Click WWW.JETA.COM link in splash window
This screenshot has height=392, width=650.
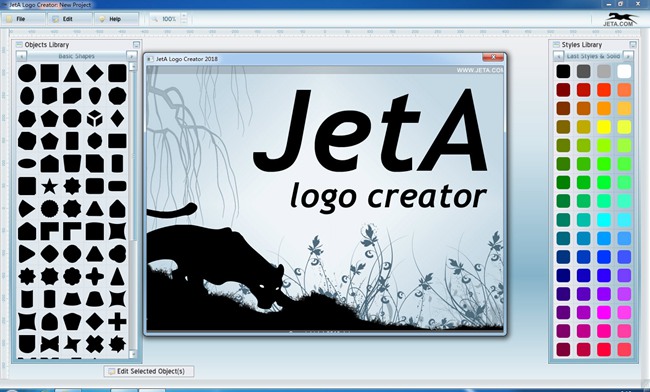coord(480,70)
